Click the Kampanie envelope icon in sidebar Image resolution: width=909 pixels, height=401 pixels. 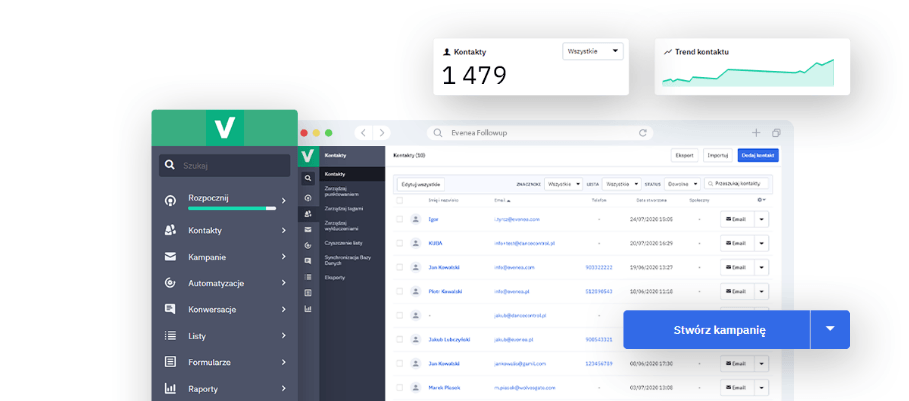[170, 257]
